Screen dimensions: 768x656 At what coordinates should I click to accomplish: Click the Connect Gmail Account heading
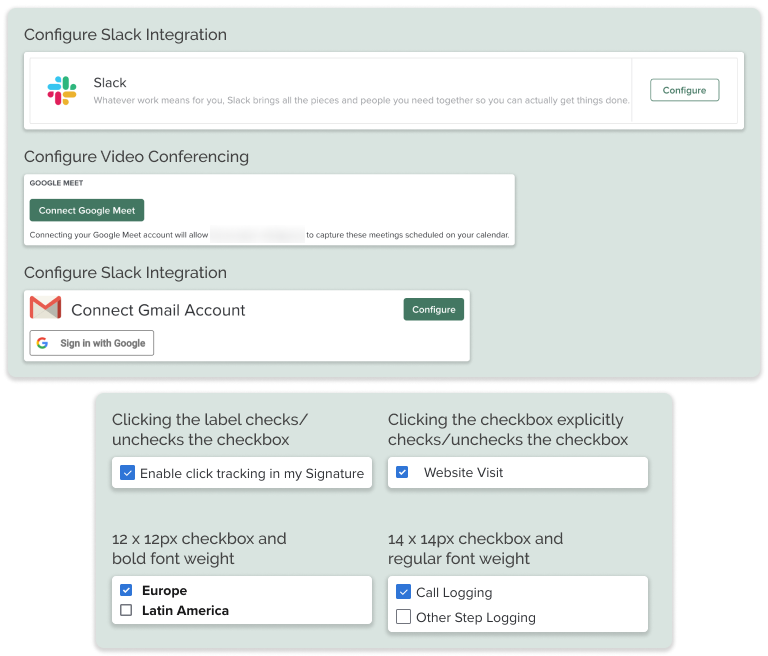point(158,310)
